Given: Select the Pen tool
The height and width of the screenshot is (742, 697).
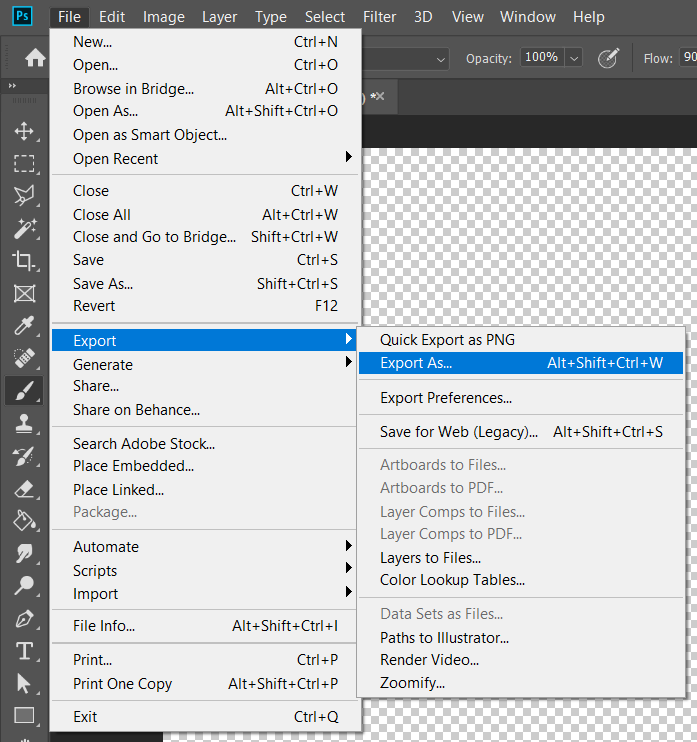Looking at the screenshot, I should point(24,618).
